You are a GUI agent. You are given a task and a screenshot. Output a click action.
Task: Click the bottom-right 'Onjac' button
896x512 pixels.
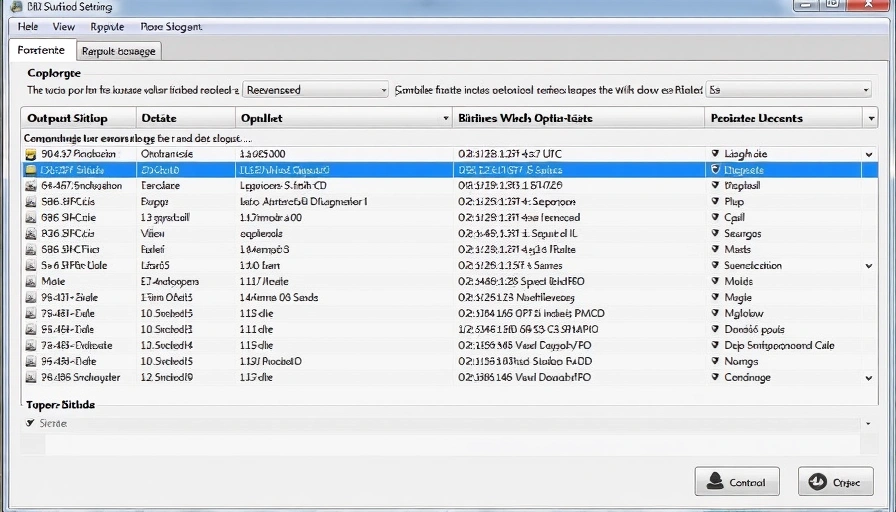pyautogui.click(x=835, y=482)
